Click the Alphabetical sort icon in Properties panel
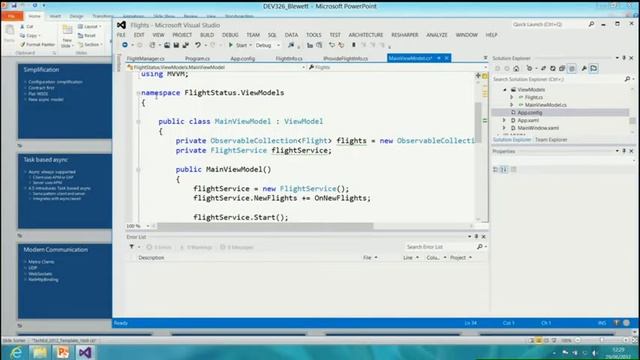This screenshot has width=640, height=360. (504, 169)
